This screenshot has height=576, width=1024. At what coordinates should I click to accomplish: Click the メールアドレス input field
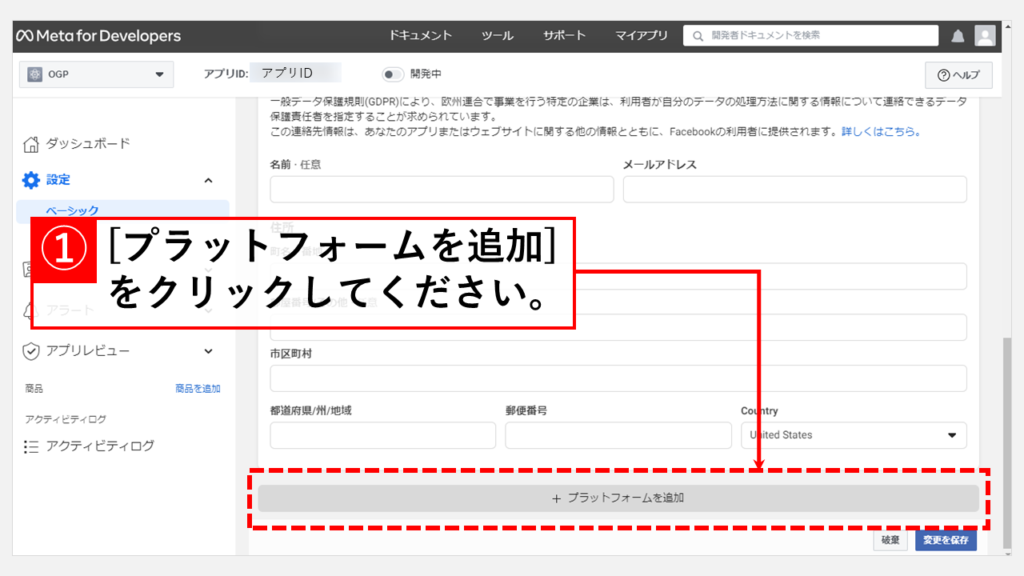click(794, 189)
